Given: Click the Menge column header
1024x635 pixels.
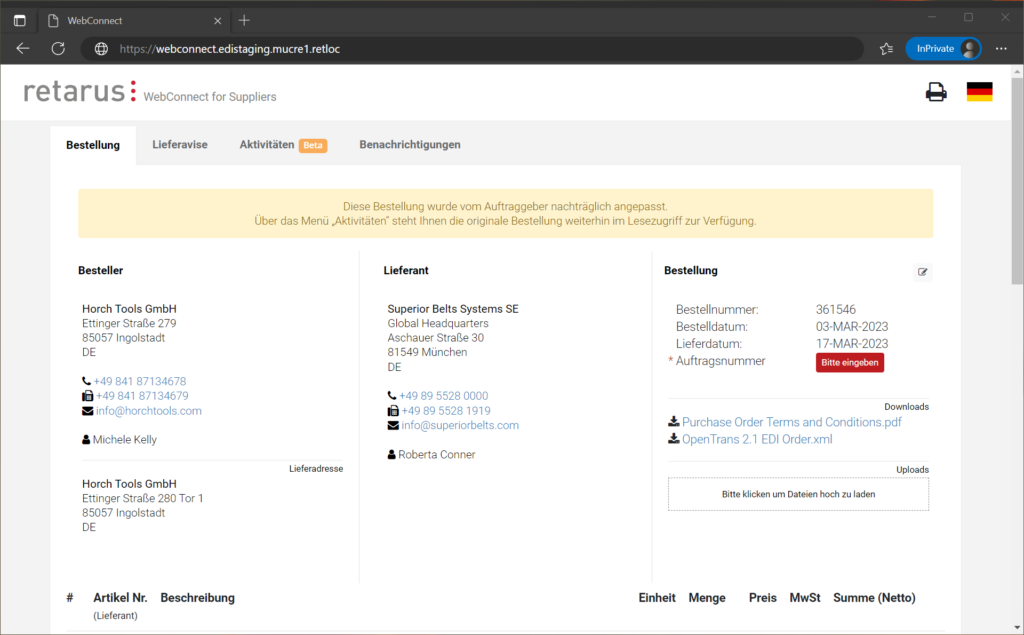Looking at the screenshot, I should pos(707,598).
